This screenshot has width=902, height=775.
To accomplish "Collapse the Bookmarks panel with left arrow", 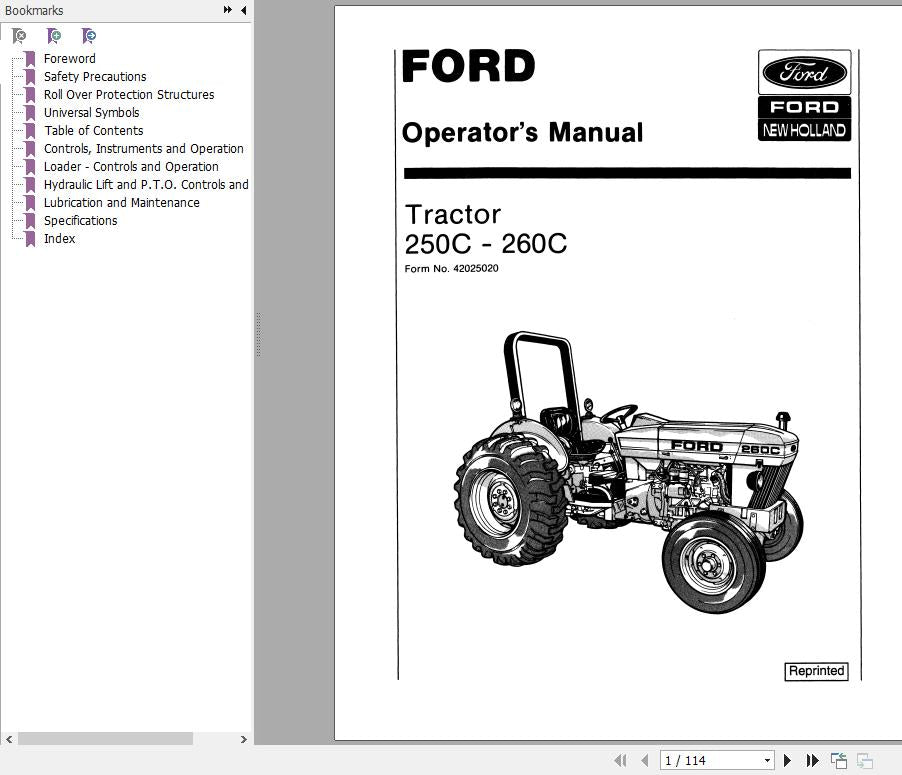I will (243, 10).
